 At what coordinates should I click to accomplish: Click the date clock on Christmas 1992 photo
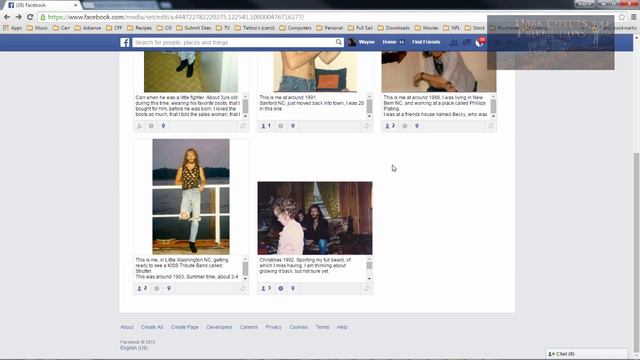point(281,289)
